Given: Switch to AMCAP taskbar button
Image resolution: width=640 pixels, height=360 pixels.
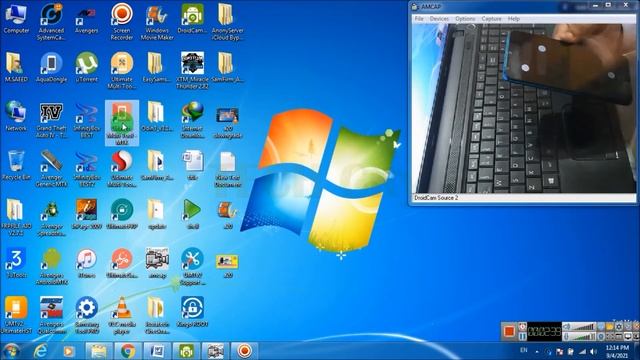Looking at the screenshot, I should coord(216,351).
